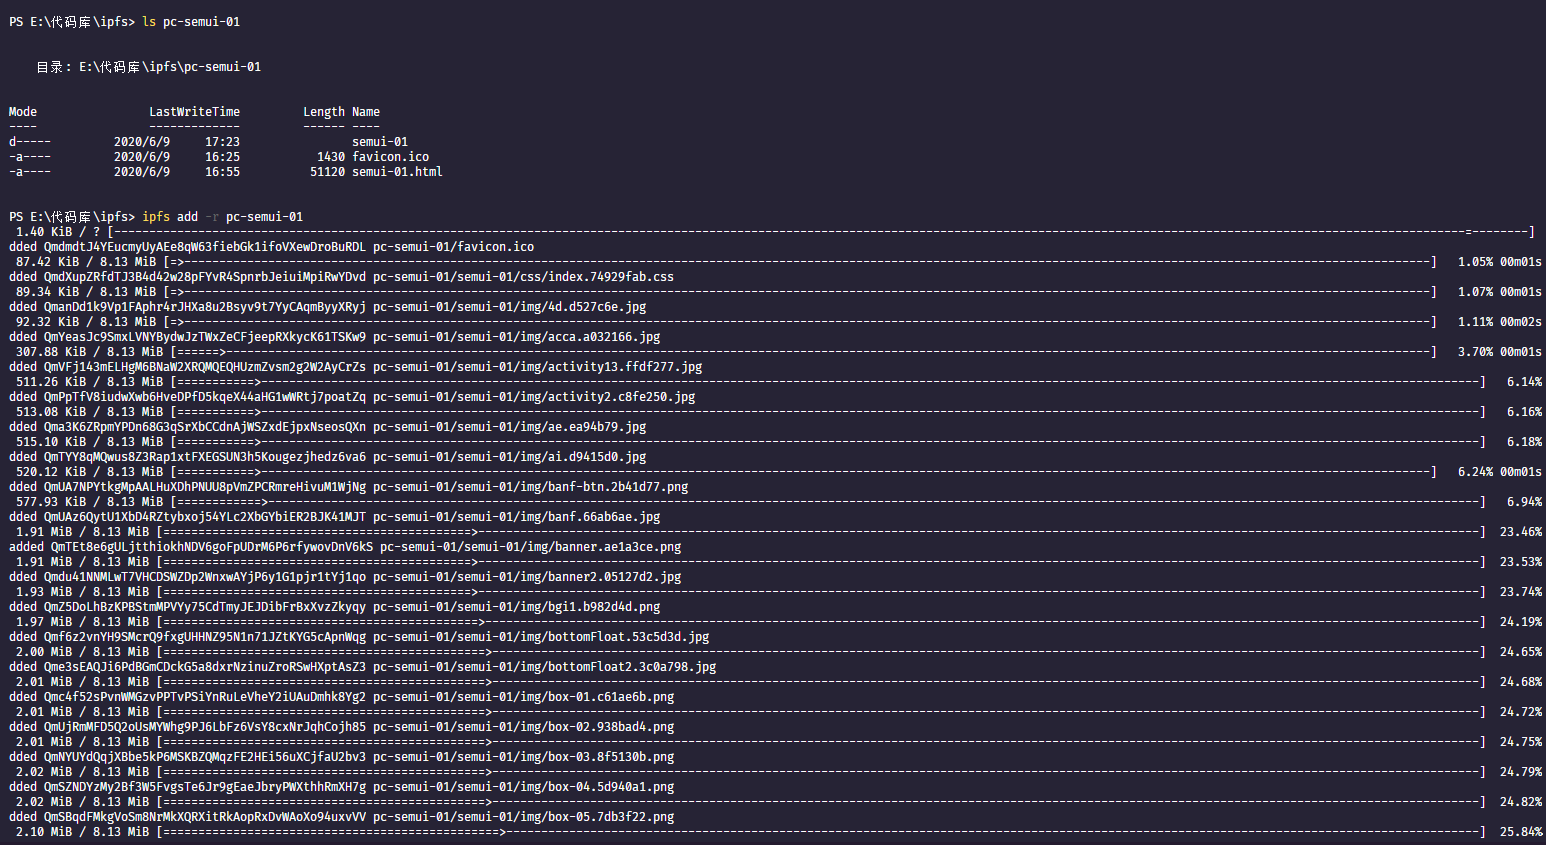Click the 'ipfs add -r pc-semui-01' command
Image resolution: width=1546 pixels, height=845 pixels.
(x=222, y=217)
